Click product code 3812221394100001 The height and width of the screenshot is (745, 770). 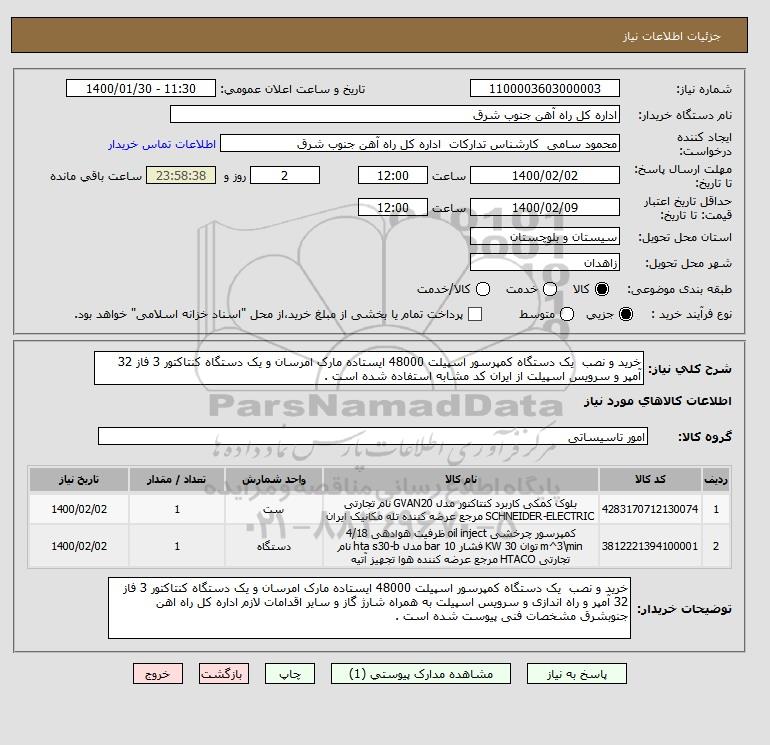(x=650, y=546)
